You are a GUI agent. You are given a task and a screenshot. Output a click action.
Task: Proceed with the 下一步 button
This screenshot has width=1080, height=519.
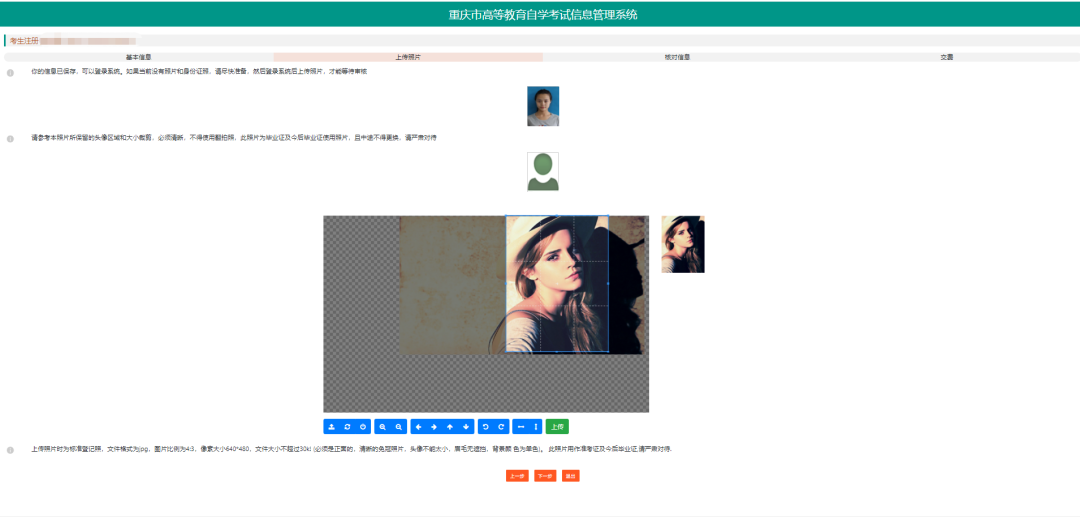pyautogui.click(x=545, y=476)
